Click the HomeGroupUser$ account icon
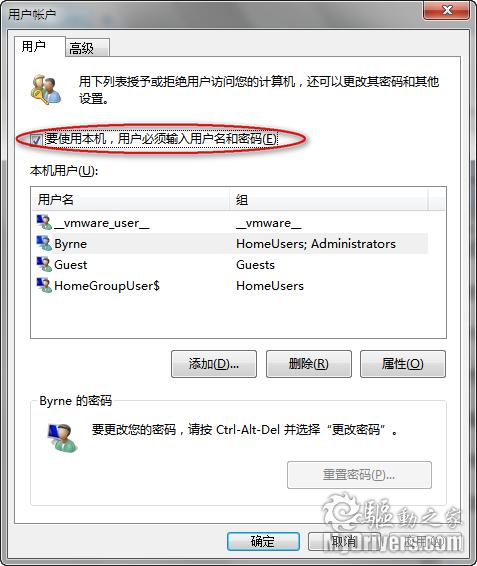Viewport: 477px width, 566px height. pyautogui.click(x=44, y=285)
